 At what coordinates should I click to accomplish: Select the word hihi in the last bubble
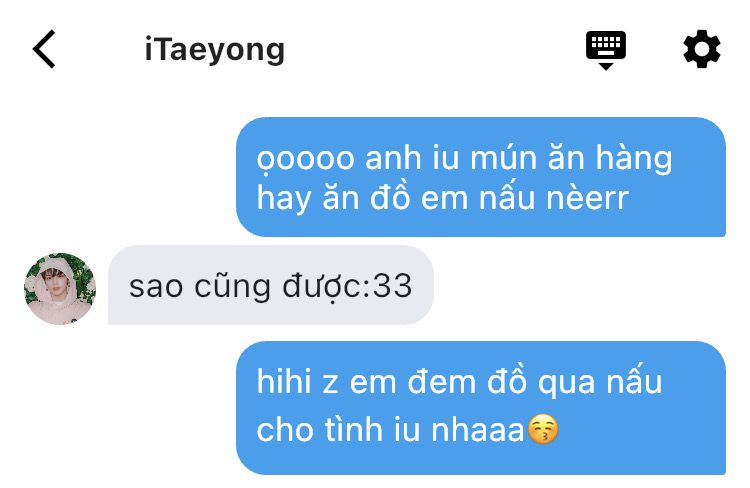click(285, 382)
